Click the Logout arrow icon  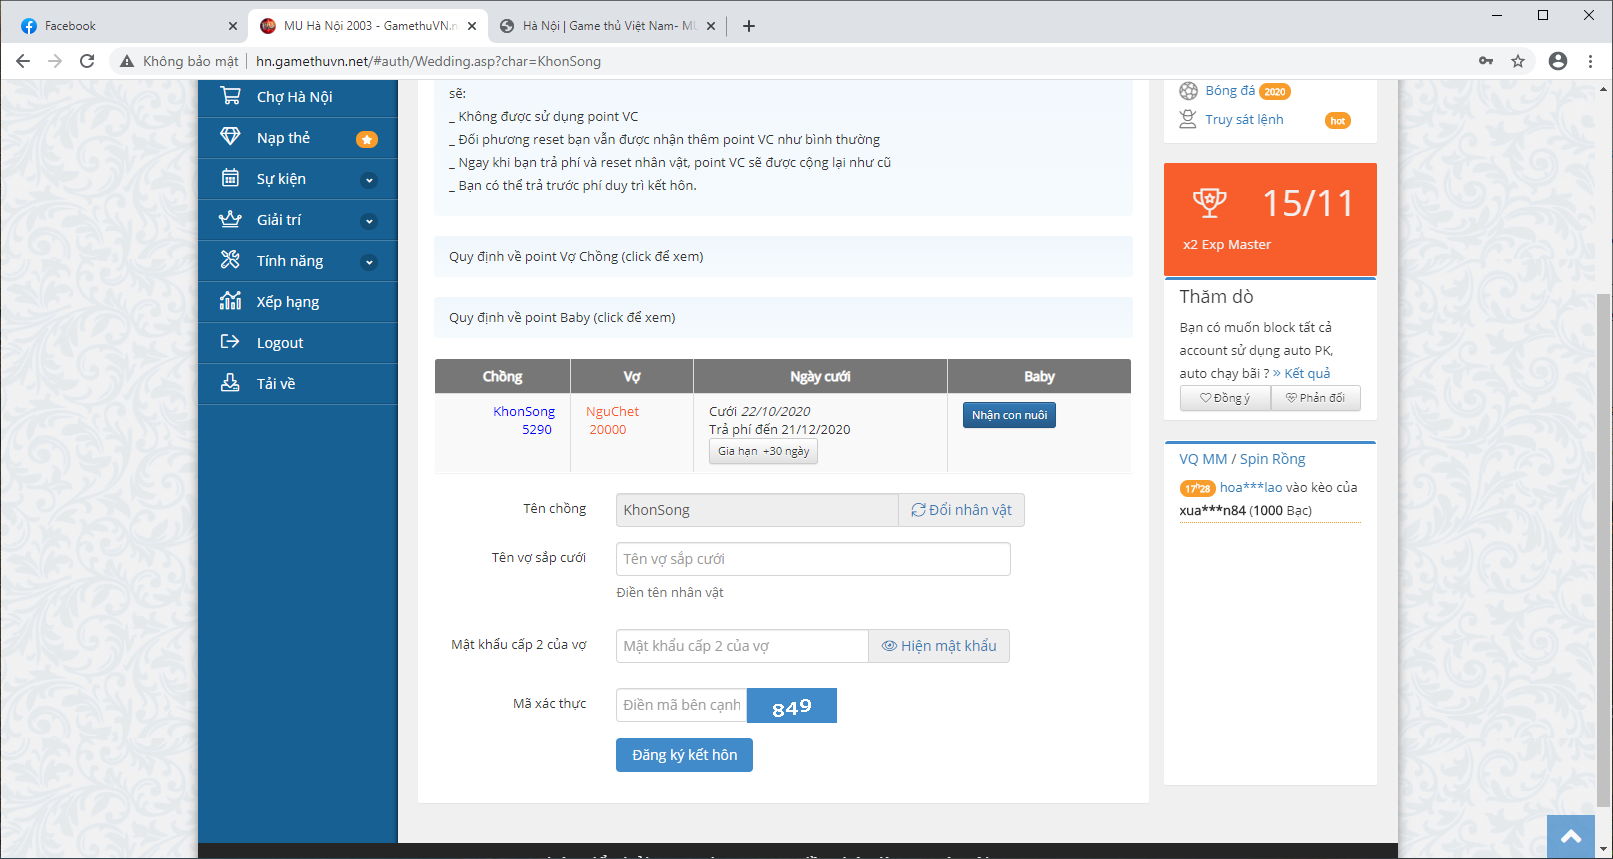point(230,342)
